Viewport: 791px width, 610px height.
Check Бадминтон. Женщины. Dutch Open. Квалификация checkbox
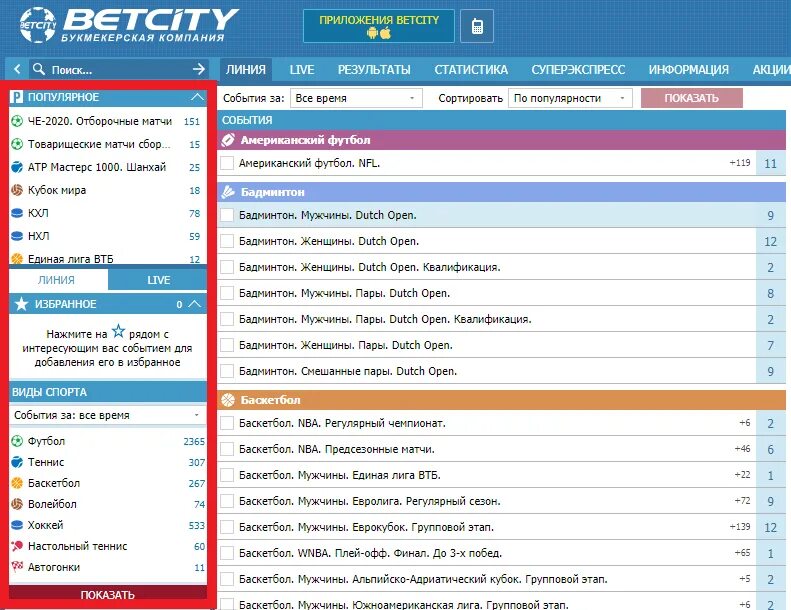(227, 267)
